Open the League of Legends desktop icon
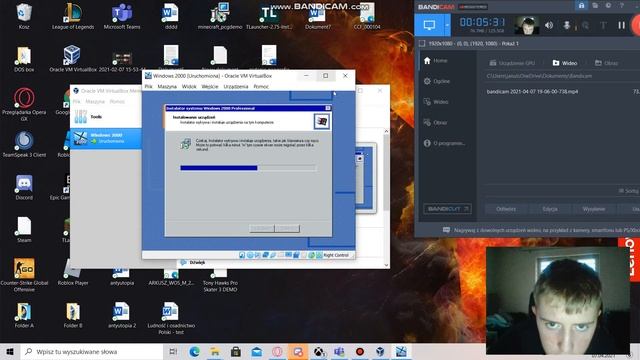 [x=73, y=16]
